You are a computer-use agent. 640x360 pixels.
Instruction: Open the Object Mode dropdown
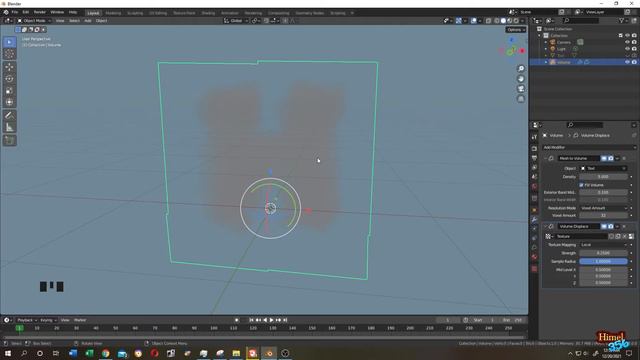click(34, 20)
